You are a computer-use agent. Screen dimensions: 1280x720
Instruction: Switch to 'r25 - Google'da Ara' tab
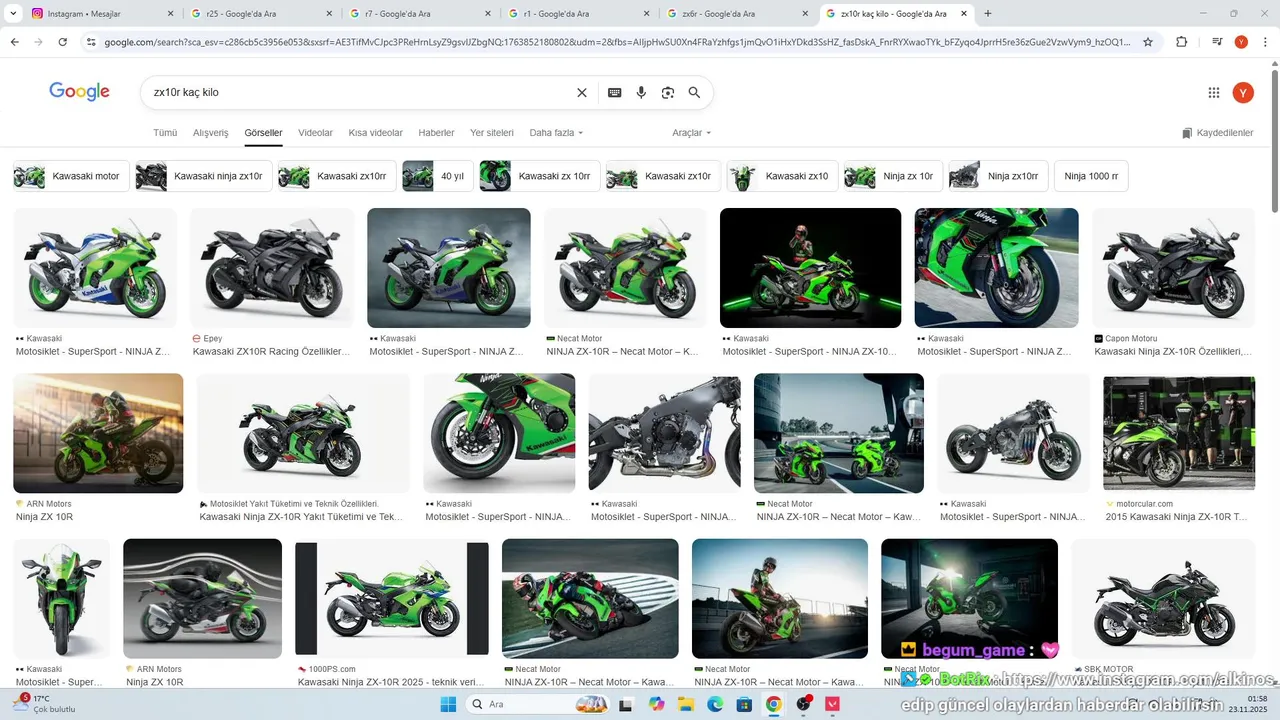(x=262, y=14)
